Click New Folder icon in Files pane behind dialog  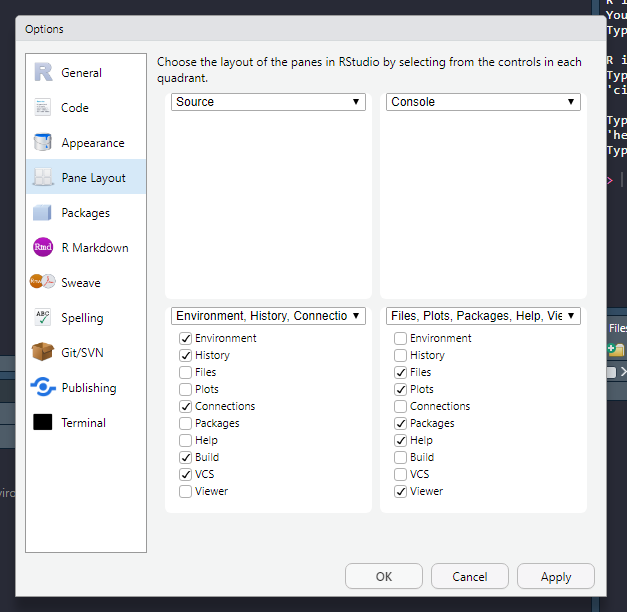pos(616,350)
